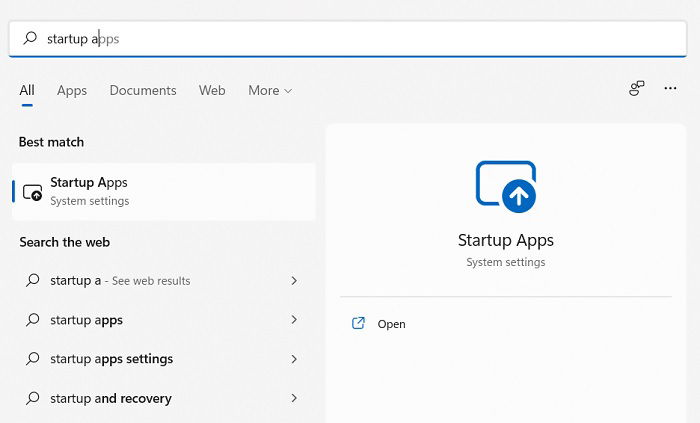
Task: Expand the 'startup a' web result chevron
Action: pos(294,281)
